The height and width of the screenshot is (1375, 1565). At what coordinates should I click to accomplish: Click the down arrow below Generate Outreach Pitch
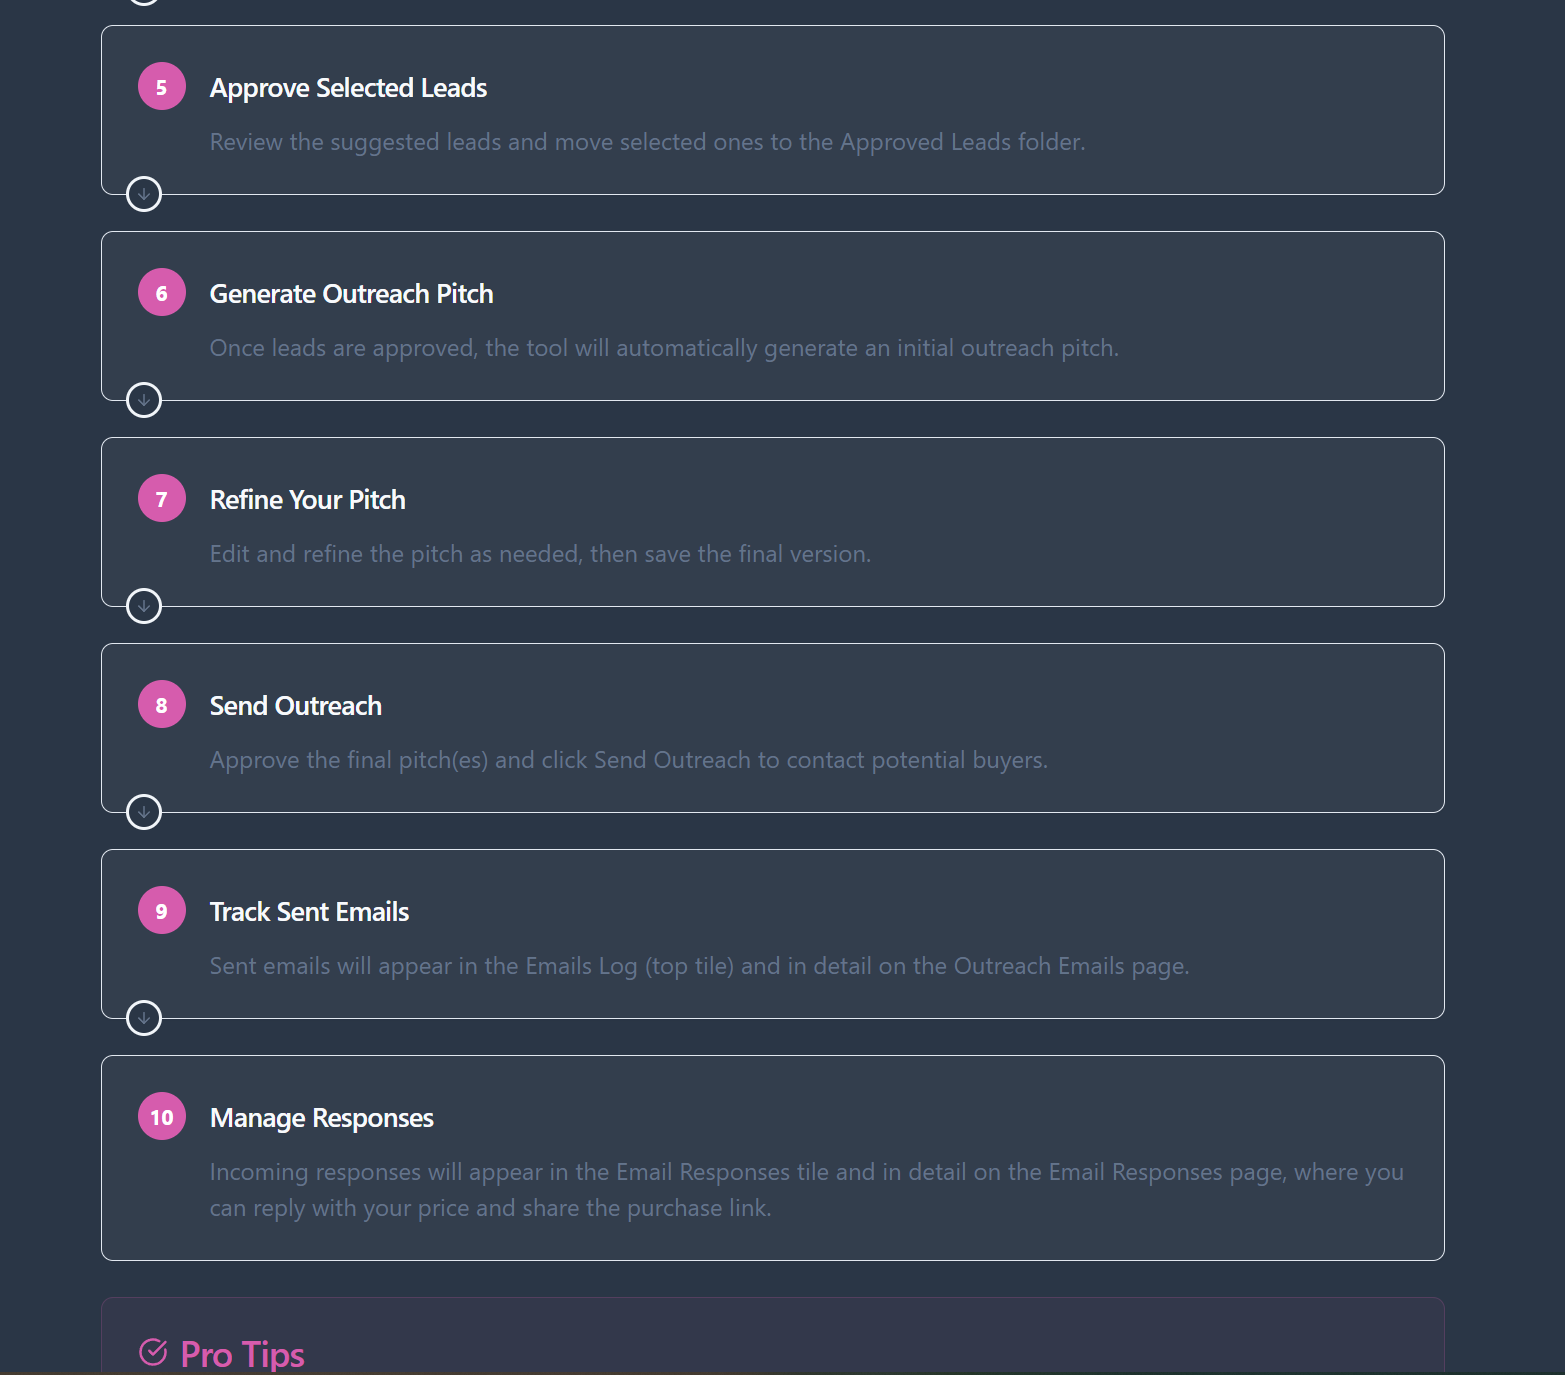coord(144,400)
